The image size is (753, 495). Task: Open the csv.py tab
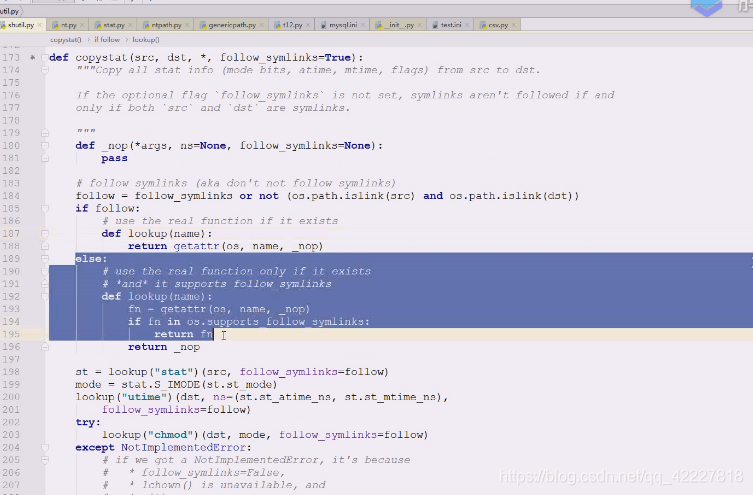pyautogui.click(x=498, y=25)
